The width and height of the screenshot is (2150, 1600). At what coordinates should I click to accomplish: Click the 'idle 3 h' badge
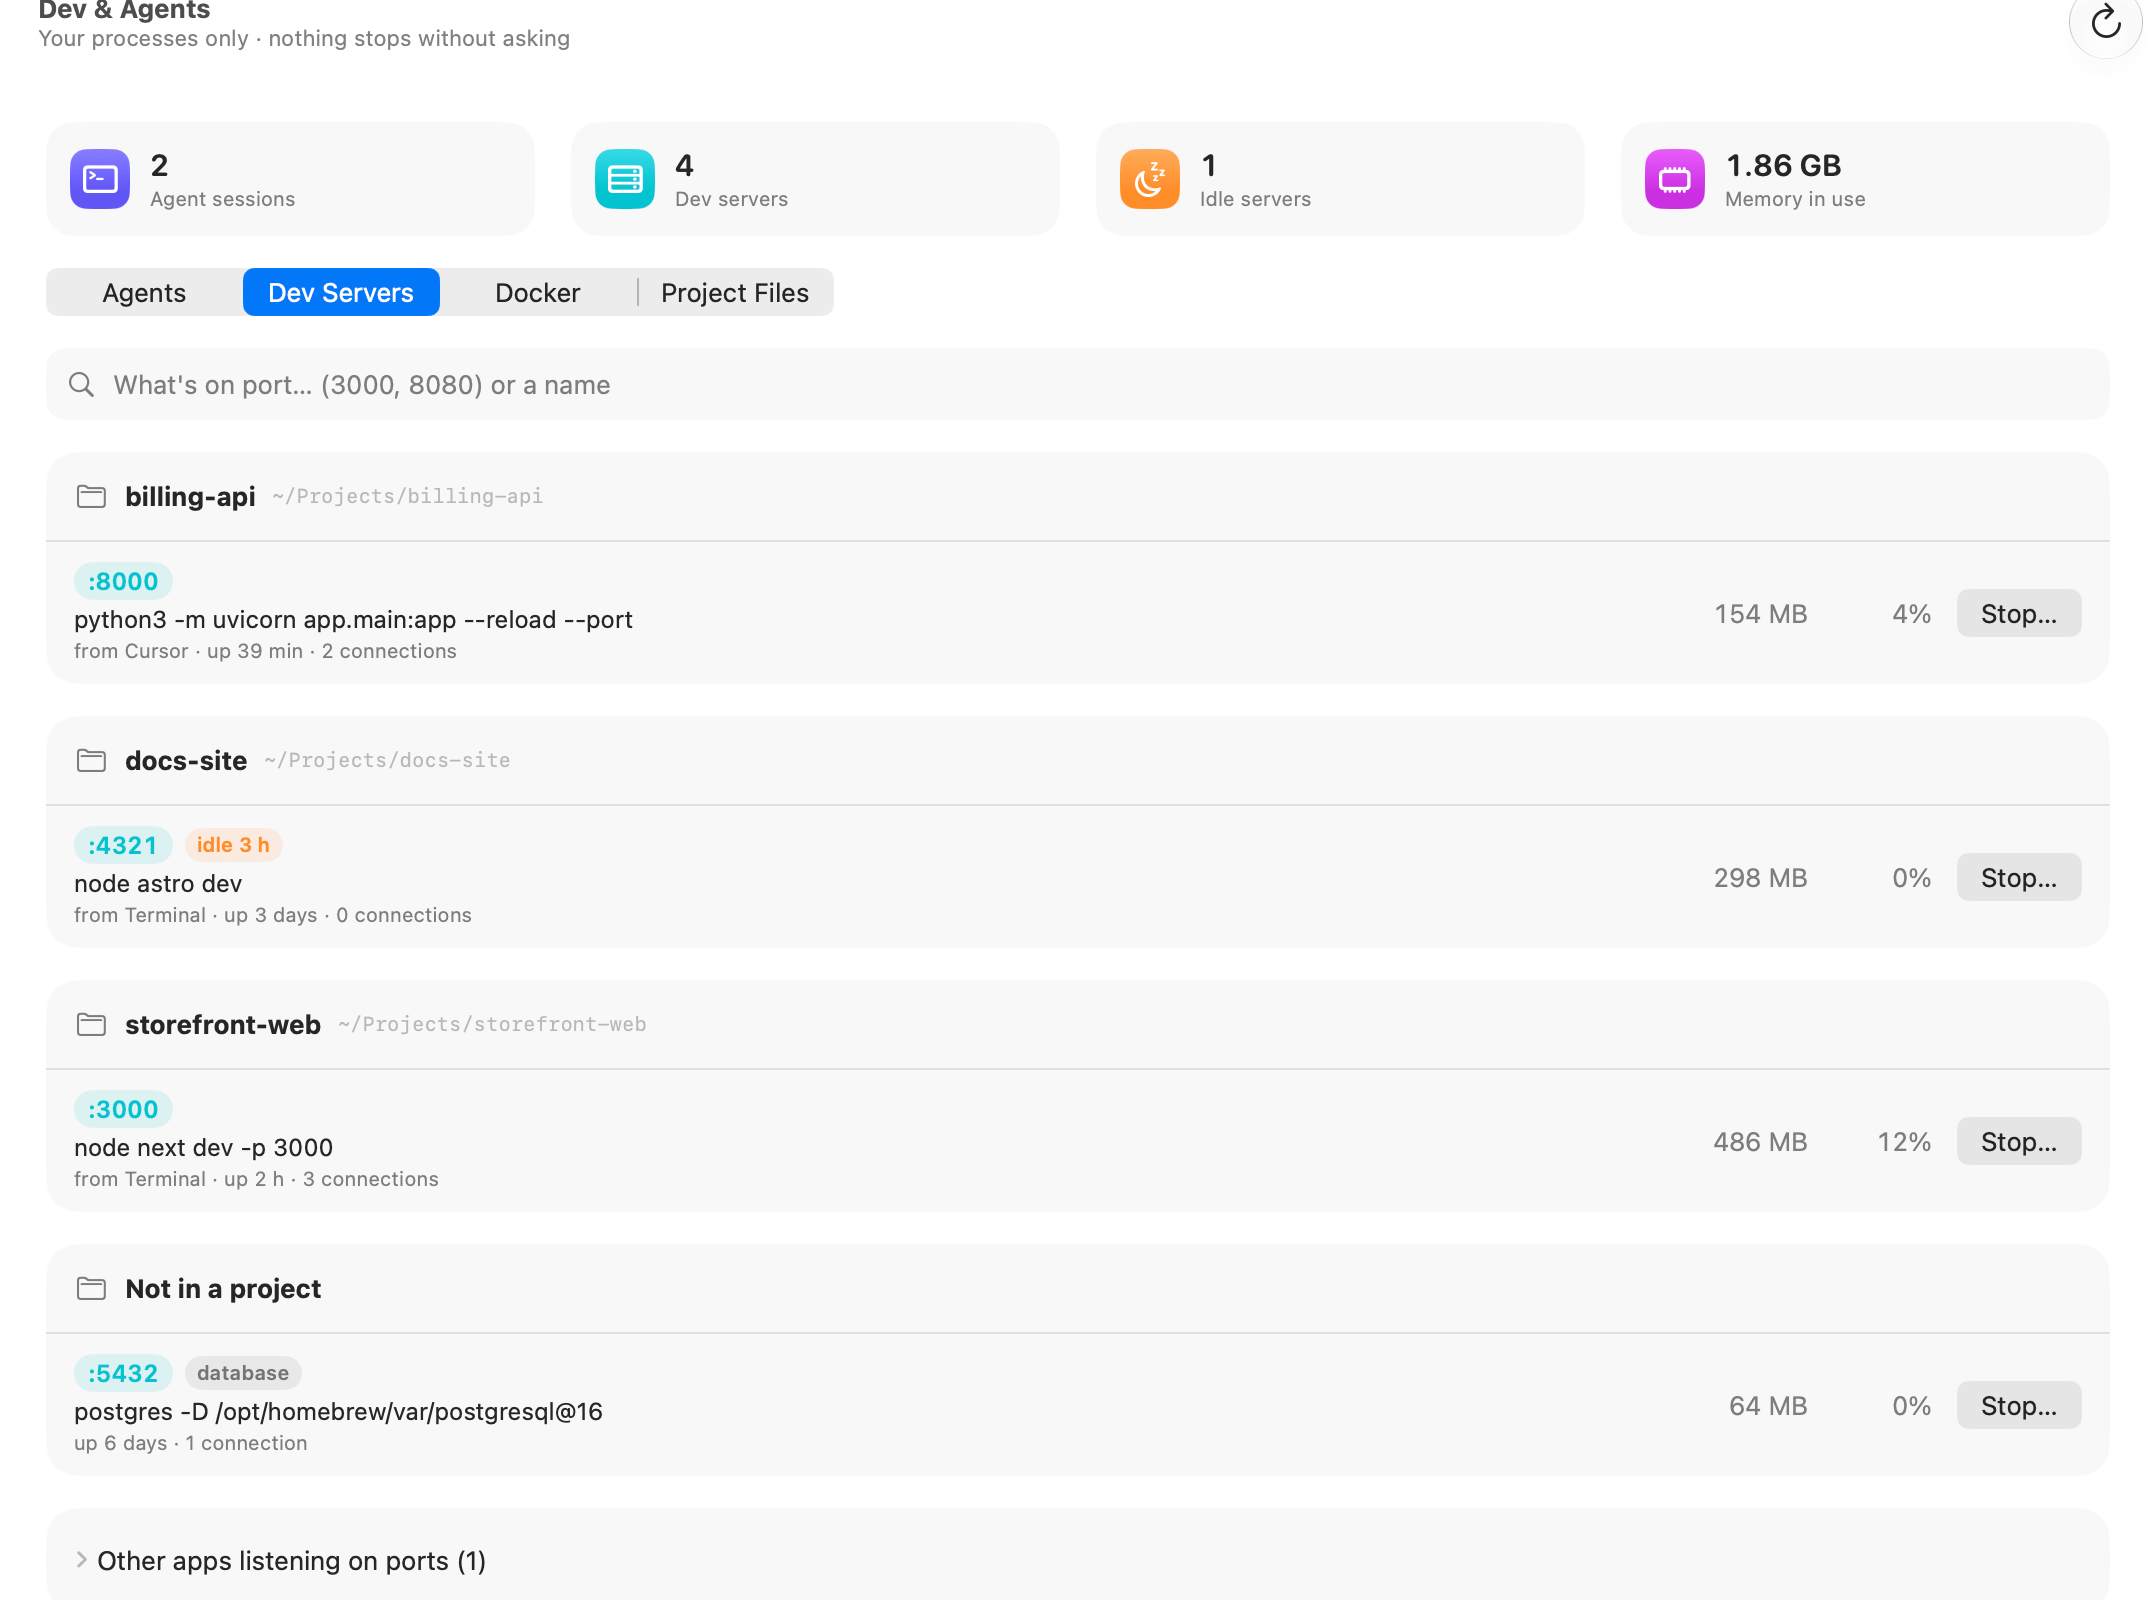point(233,845)
